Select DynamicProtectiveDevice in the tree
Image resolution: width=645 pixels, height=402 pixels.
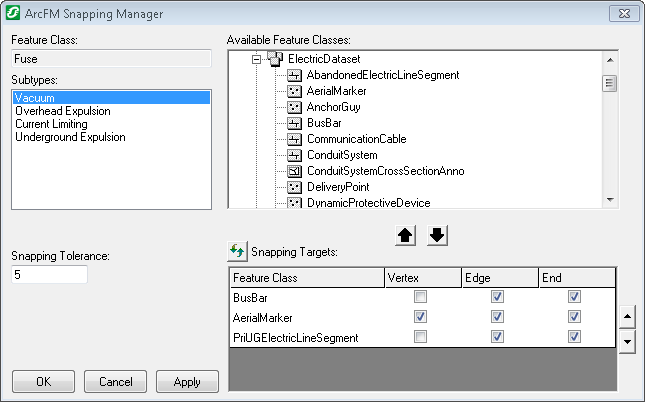[x=368, y=202]
